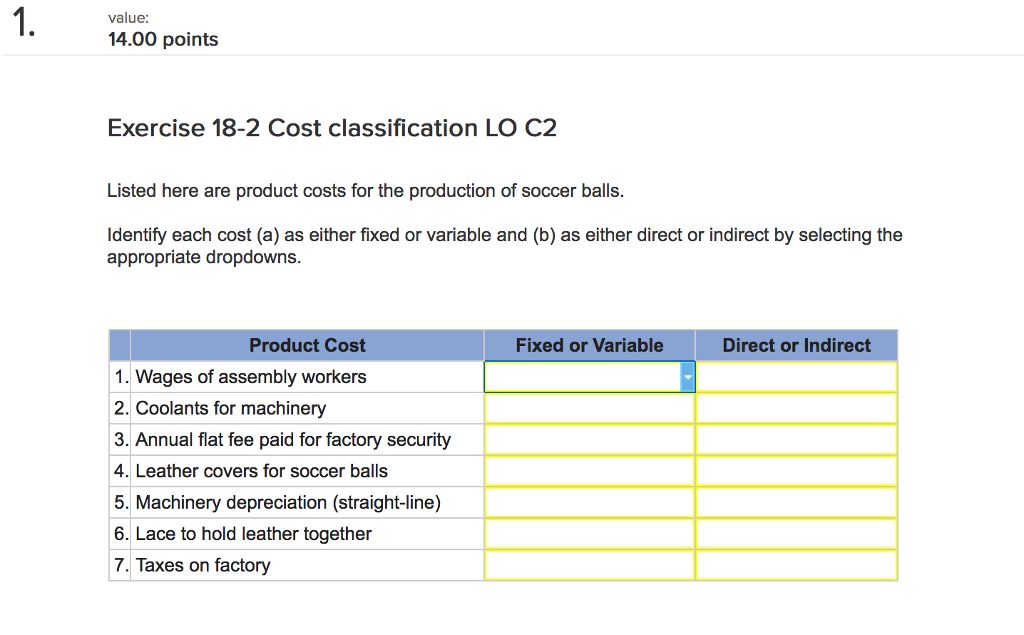Open Fixed or Variable dropdown for Coolants for machinery
Image resolution: width=1024 pixels, height=635 pixels.
[x=589, y=408]
